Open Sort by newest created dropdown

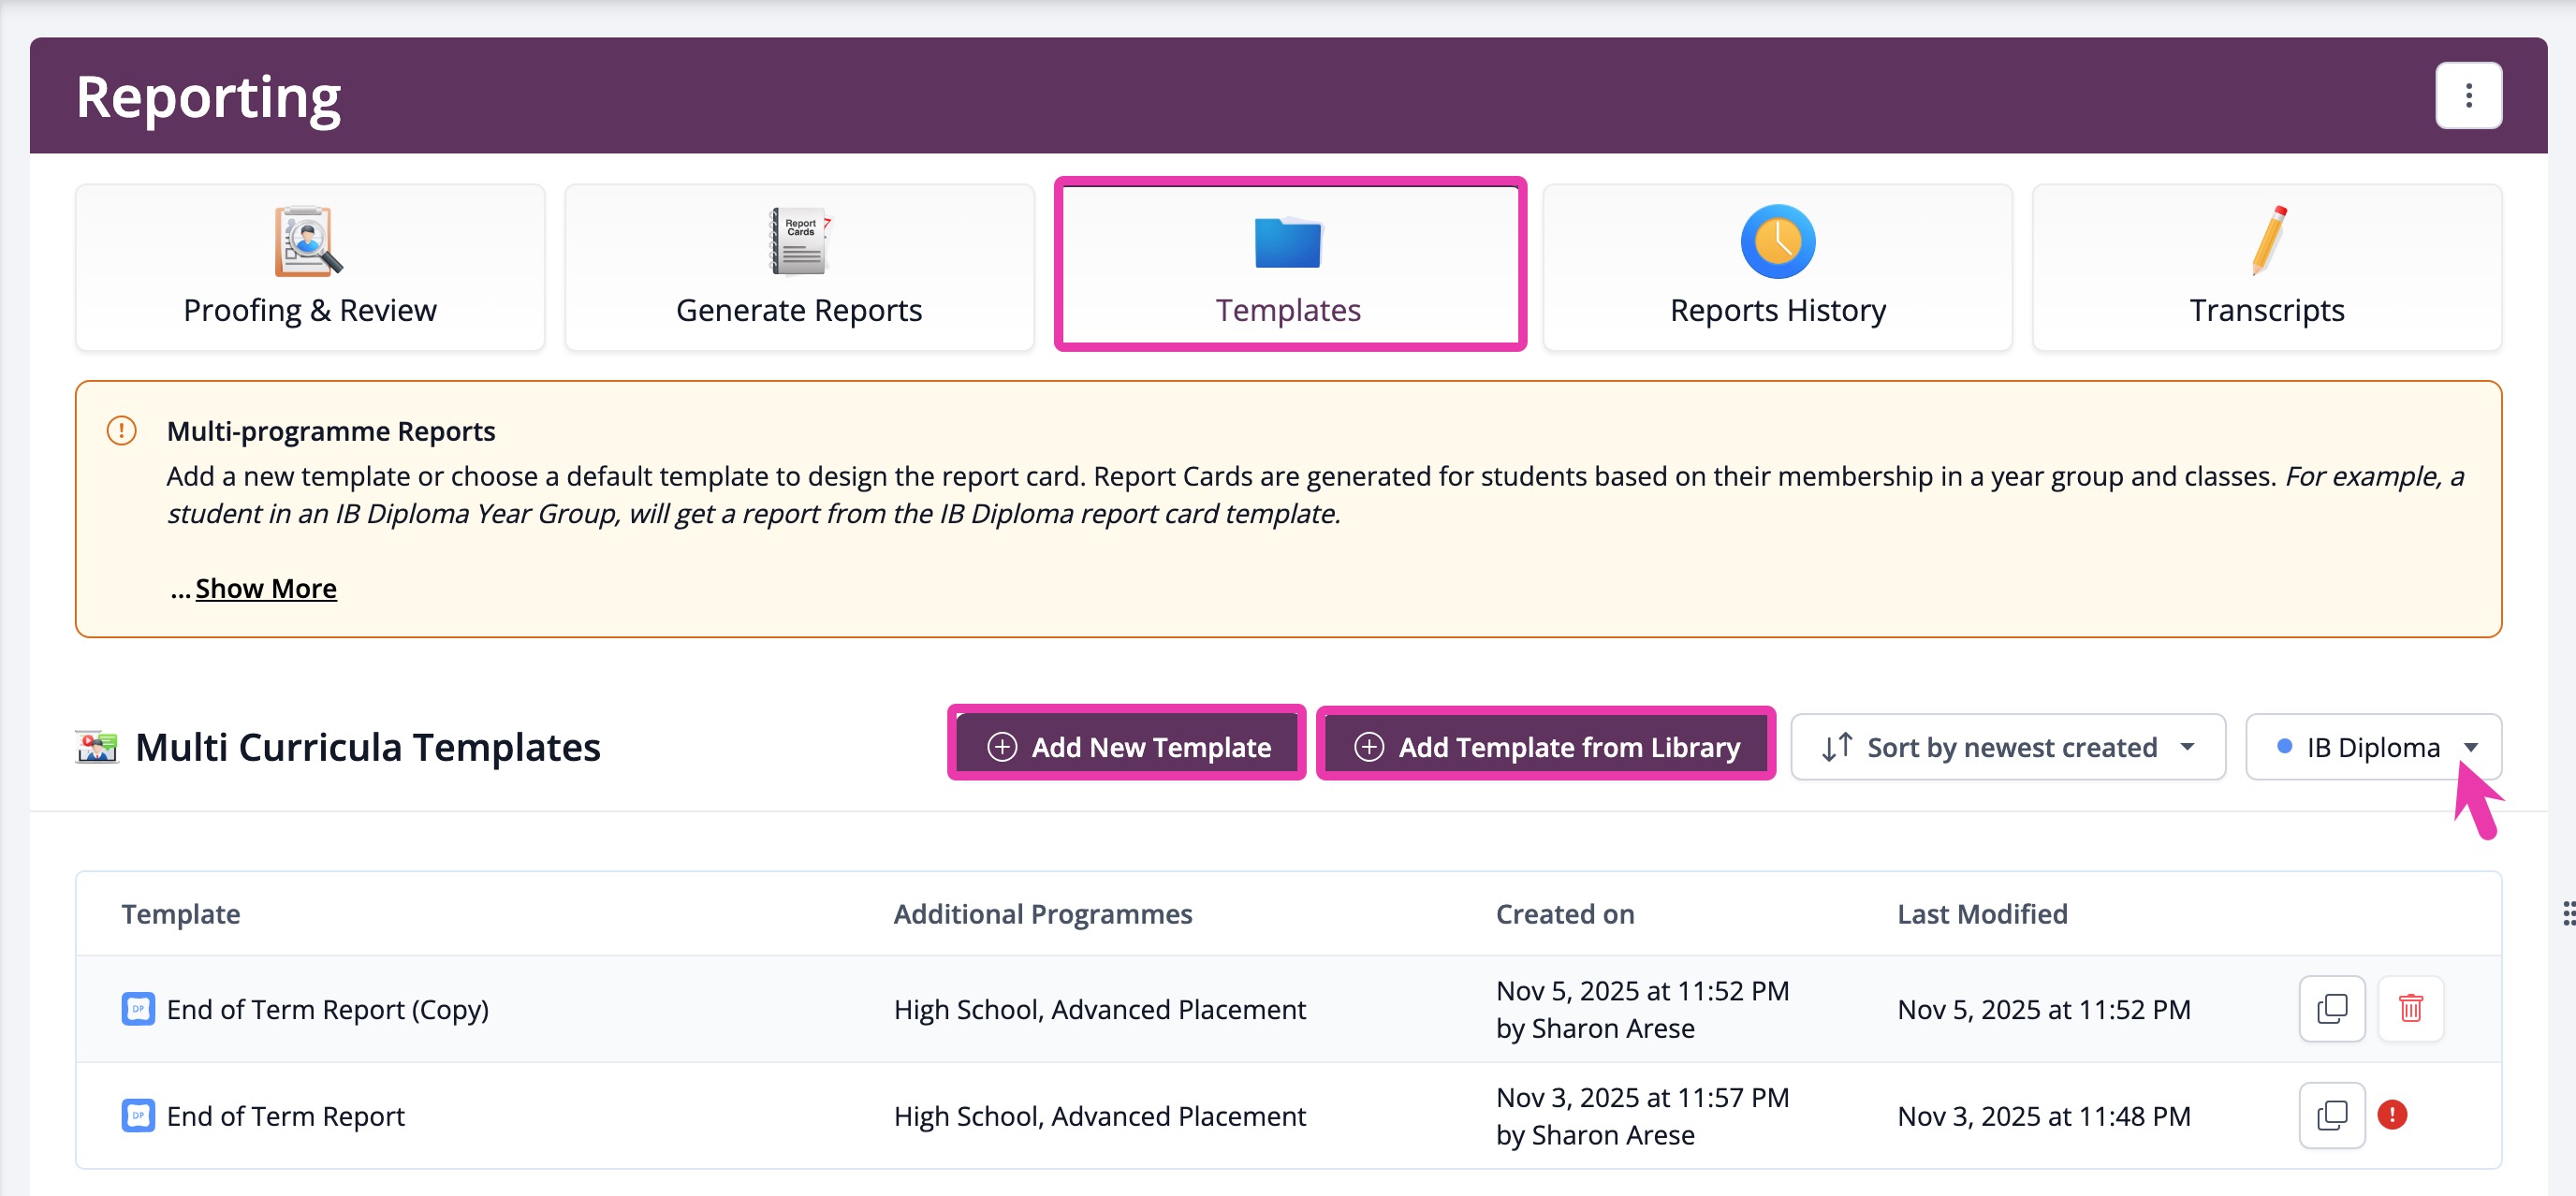pyautogui.click(x=2006, y=747)
